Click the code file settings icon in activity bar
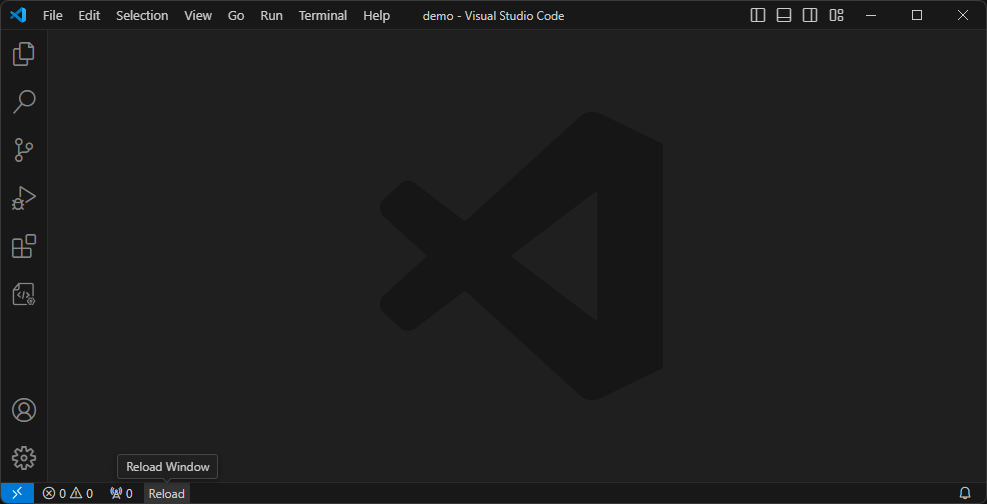The width and height of the screenshot is (987, 504). pyautogui.click(x=24, y=294)
